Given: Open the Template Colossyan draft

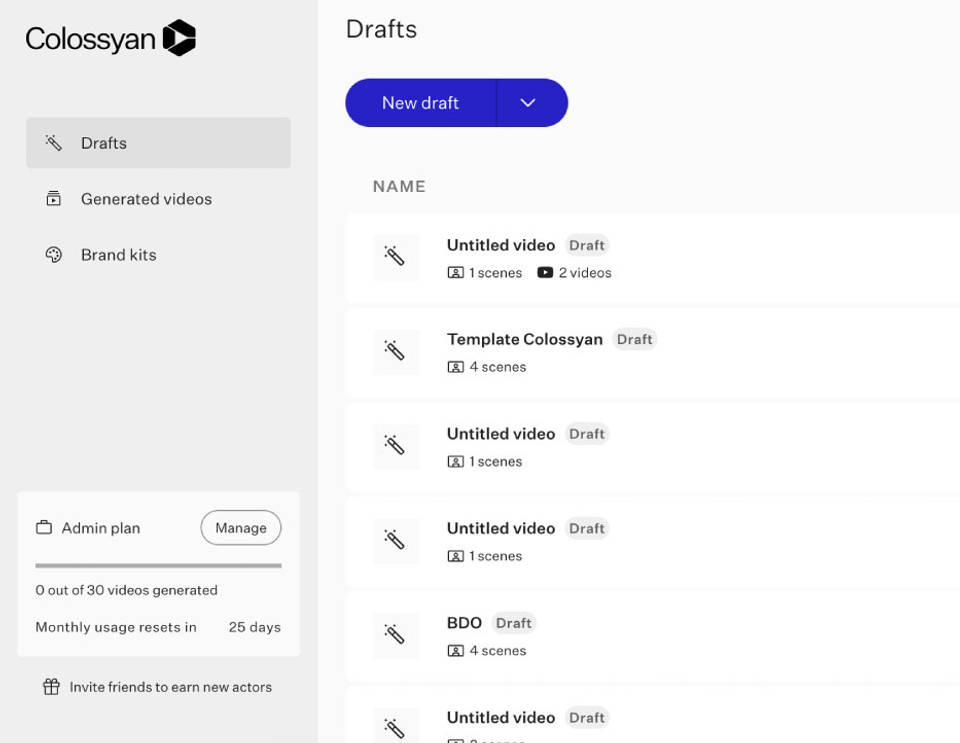Looking at the screenshot, I should coord(524,339).
